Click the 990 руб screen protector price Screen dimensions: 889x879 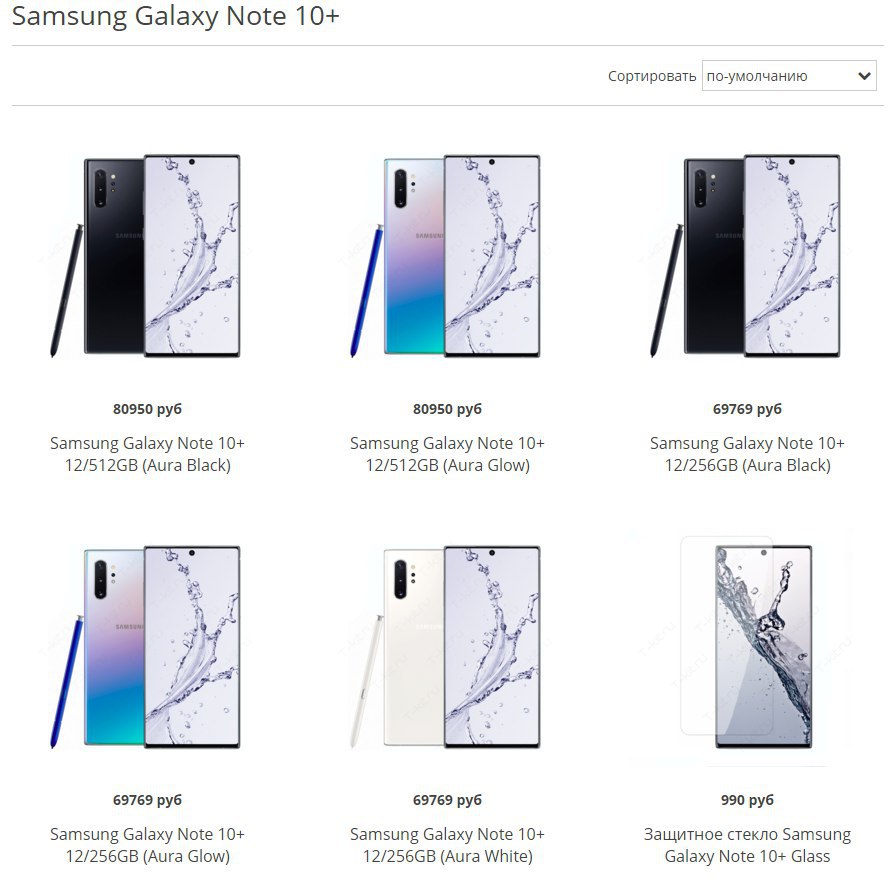(x=747, y=800)
